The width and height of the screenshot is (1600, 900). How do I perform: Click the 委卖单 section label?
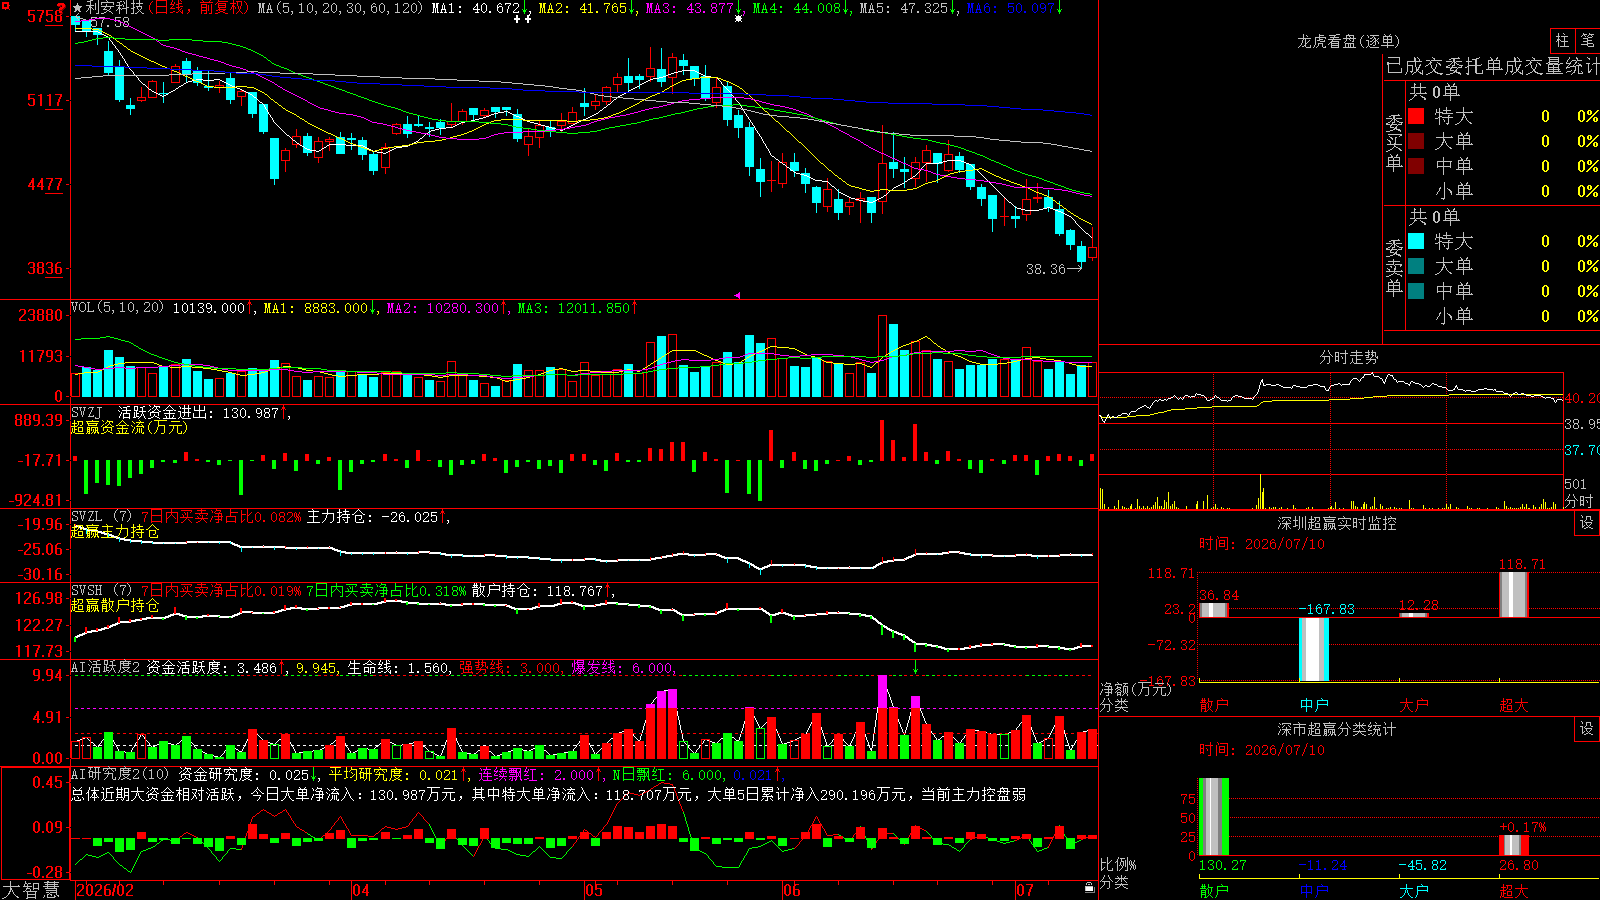pos(1394,267)
